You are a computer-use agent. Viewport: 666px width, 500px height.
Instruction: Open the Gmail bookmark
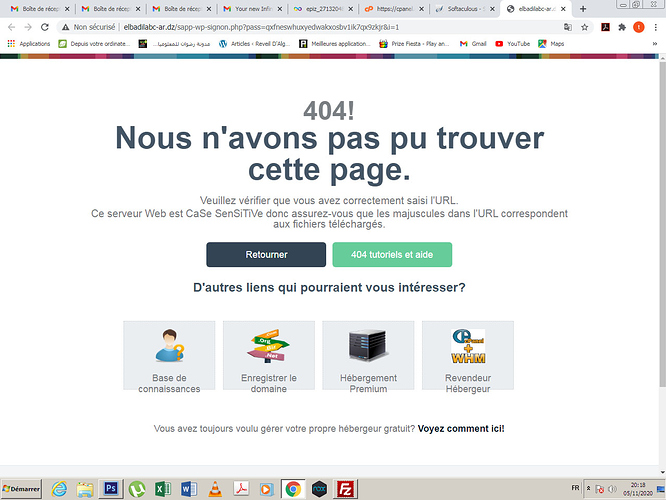473,44
